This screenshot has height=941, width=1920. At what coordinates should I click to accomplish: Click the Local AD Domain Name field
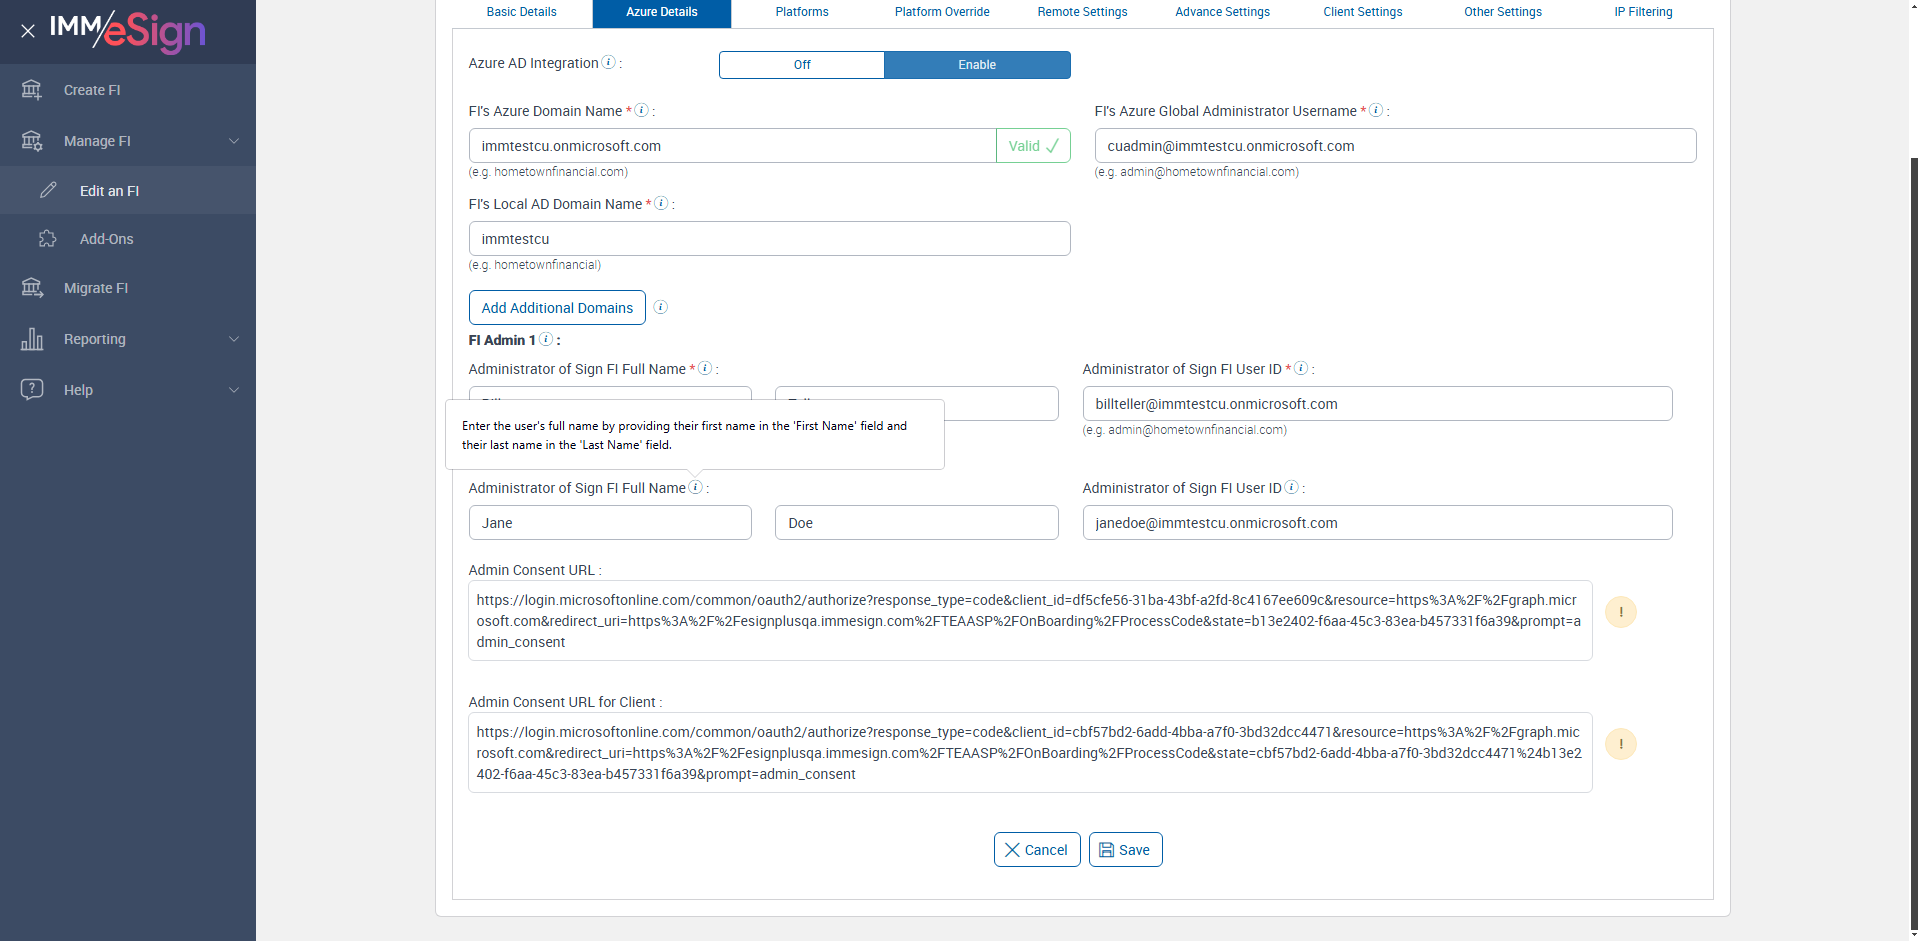[x=769, y=239]
